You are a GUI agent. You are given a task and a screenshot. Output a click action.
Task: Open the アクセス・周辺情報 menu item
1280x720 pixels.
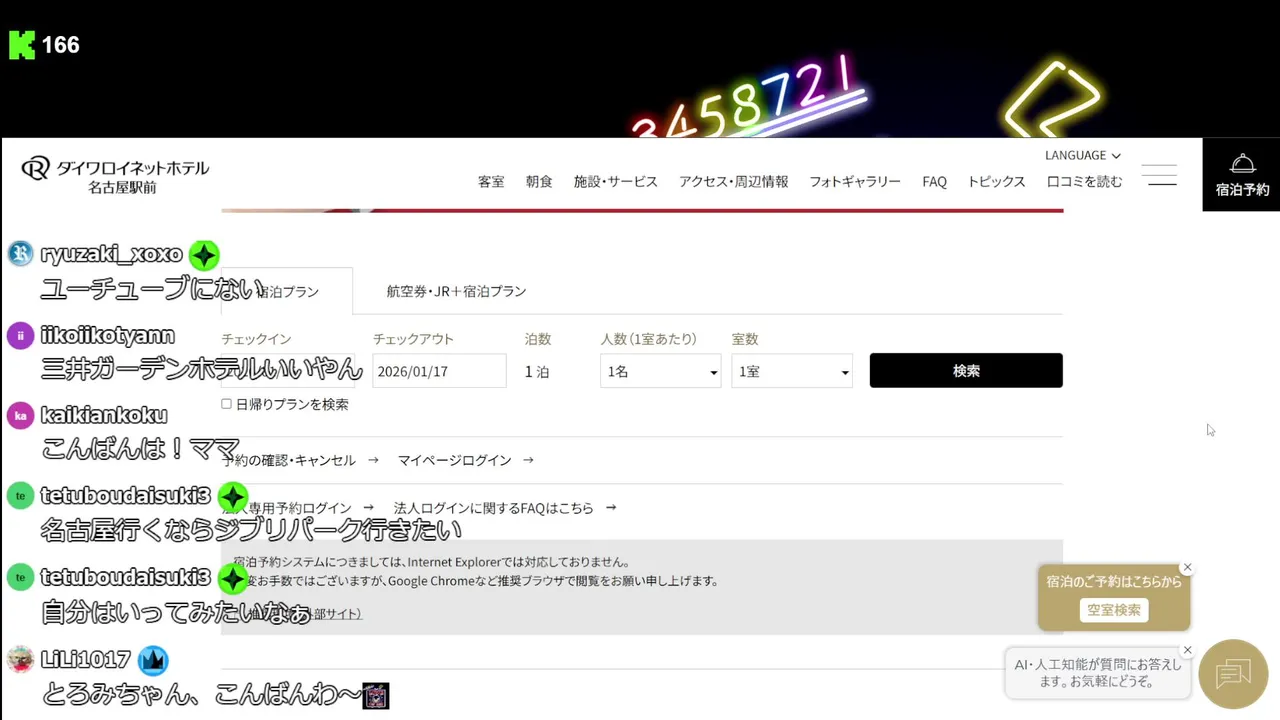coord(734,181)
